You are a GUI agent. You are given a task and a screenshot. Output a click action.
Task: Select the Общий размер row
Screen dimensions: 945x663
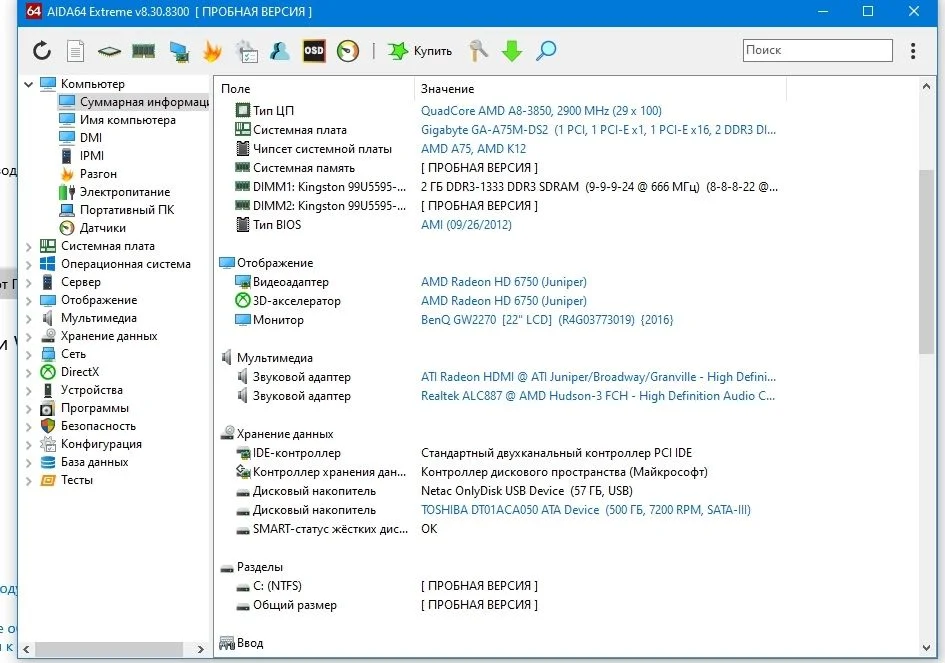tap(386, 605)
